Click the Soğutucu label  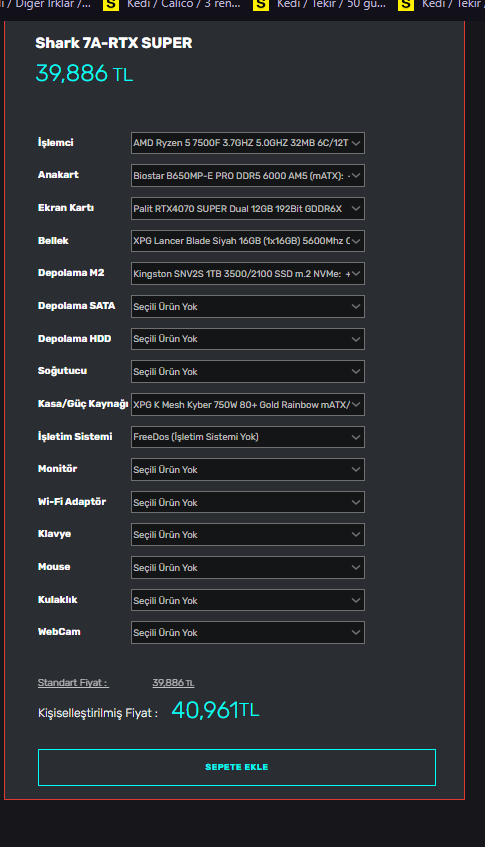click(62, 371)
